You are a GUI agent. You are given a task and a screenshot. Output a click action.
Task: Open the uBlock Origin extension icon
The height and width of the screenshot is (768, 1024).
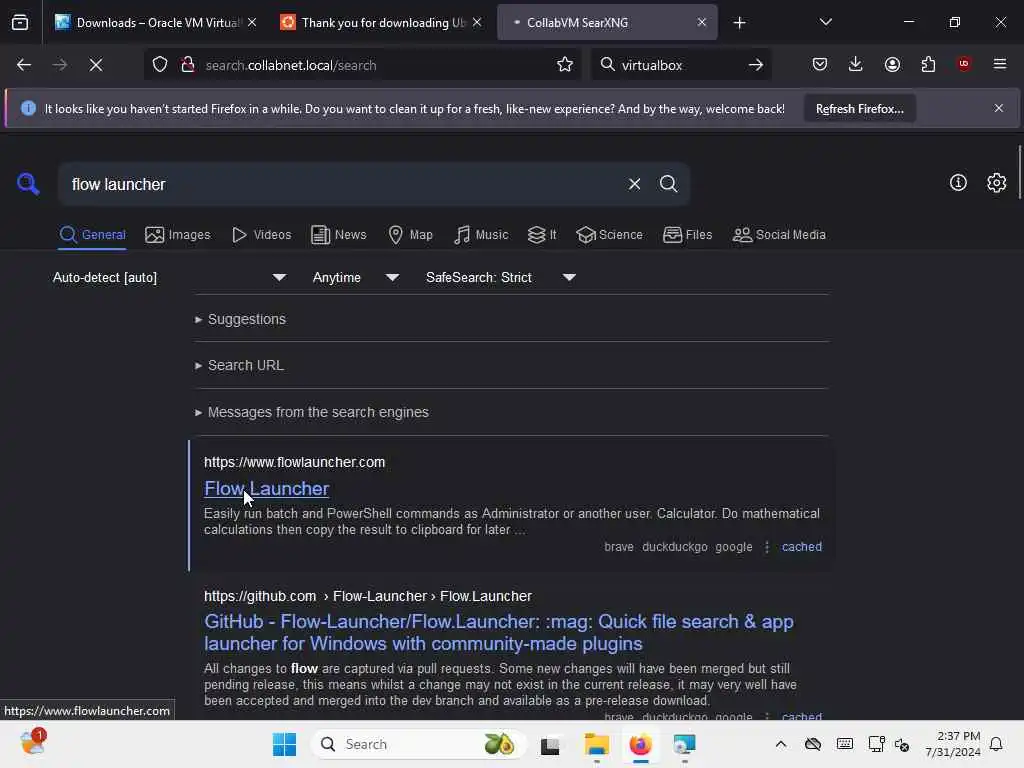964,64
